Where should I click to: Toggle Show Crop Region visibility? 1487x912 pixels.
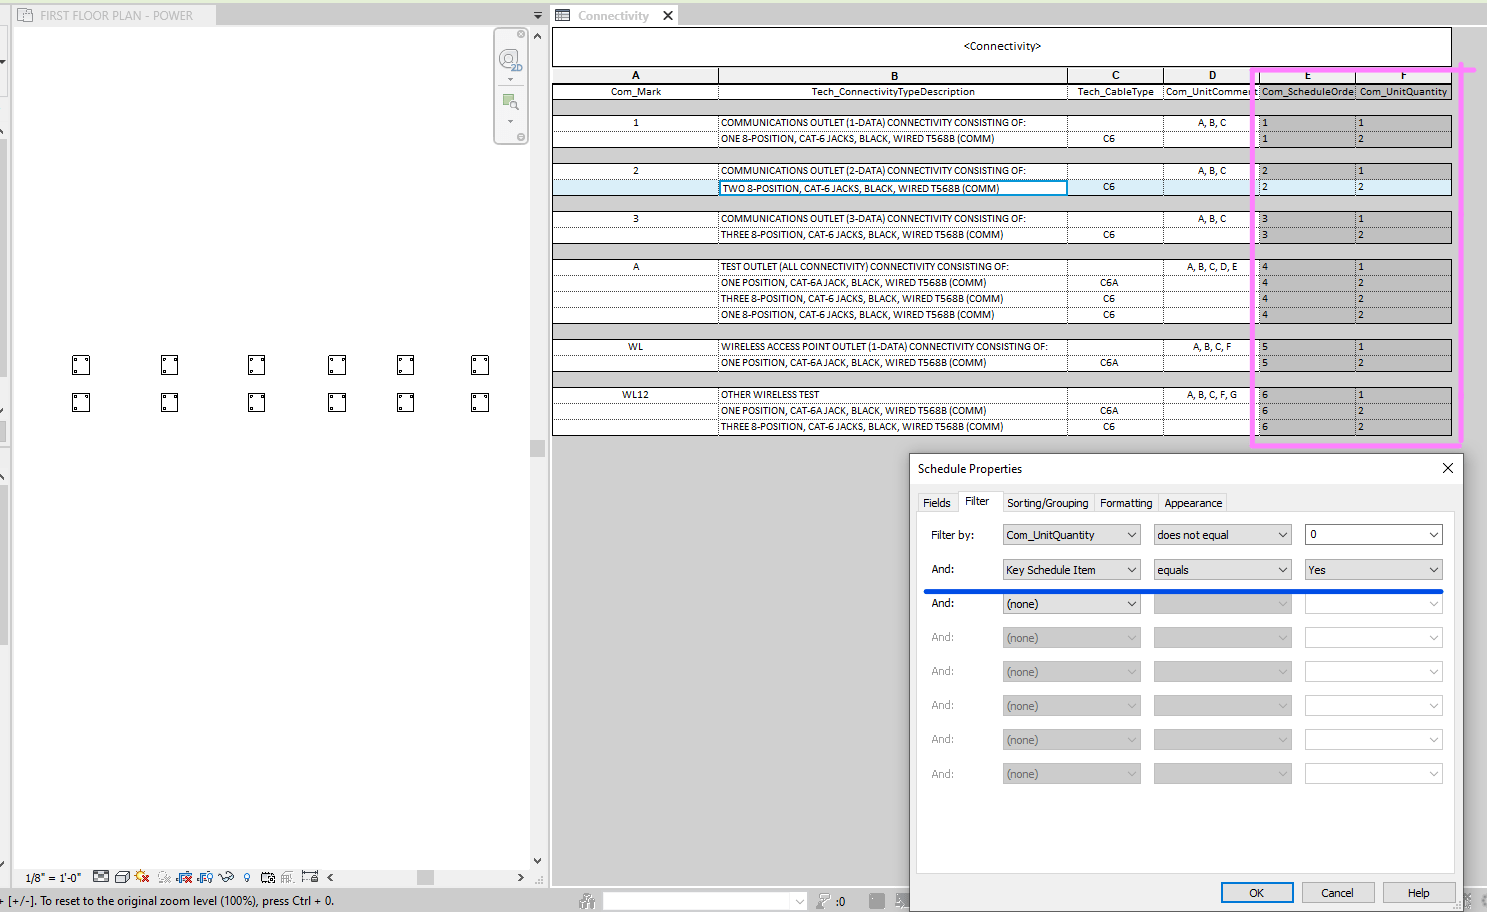tap(205, 877)
